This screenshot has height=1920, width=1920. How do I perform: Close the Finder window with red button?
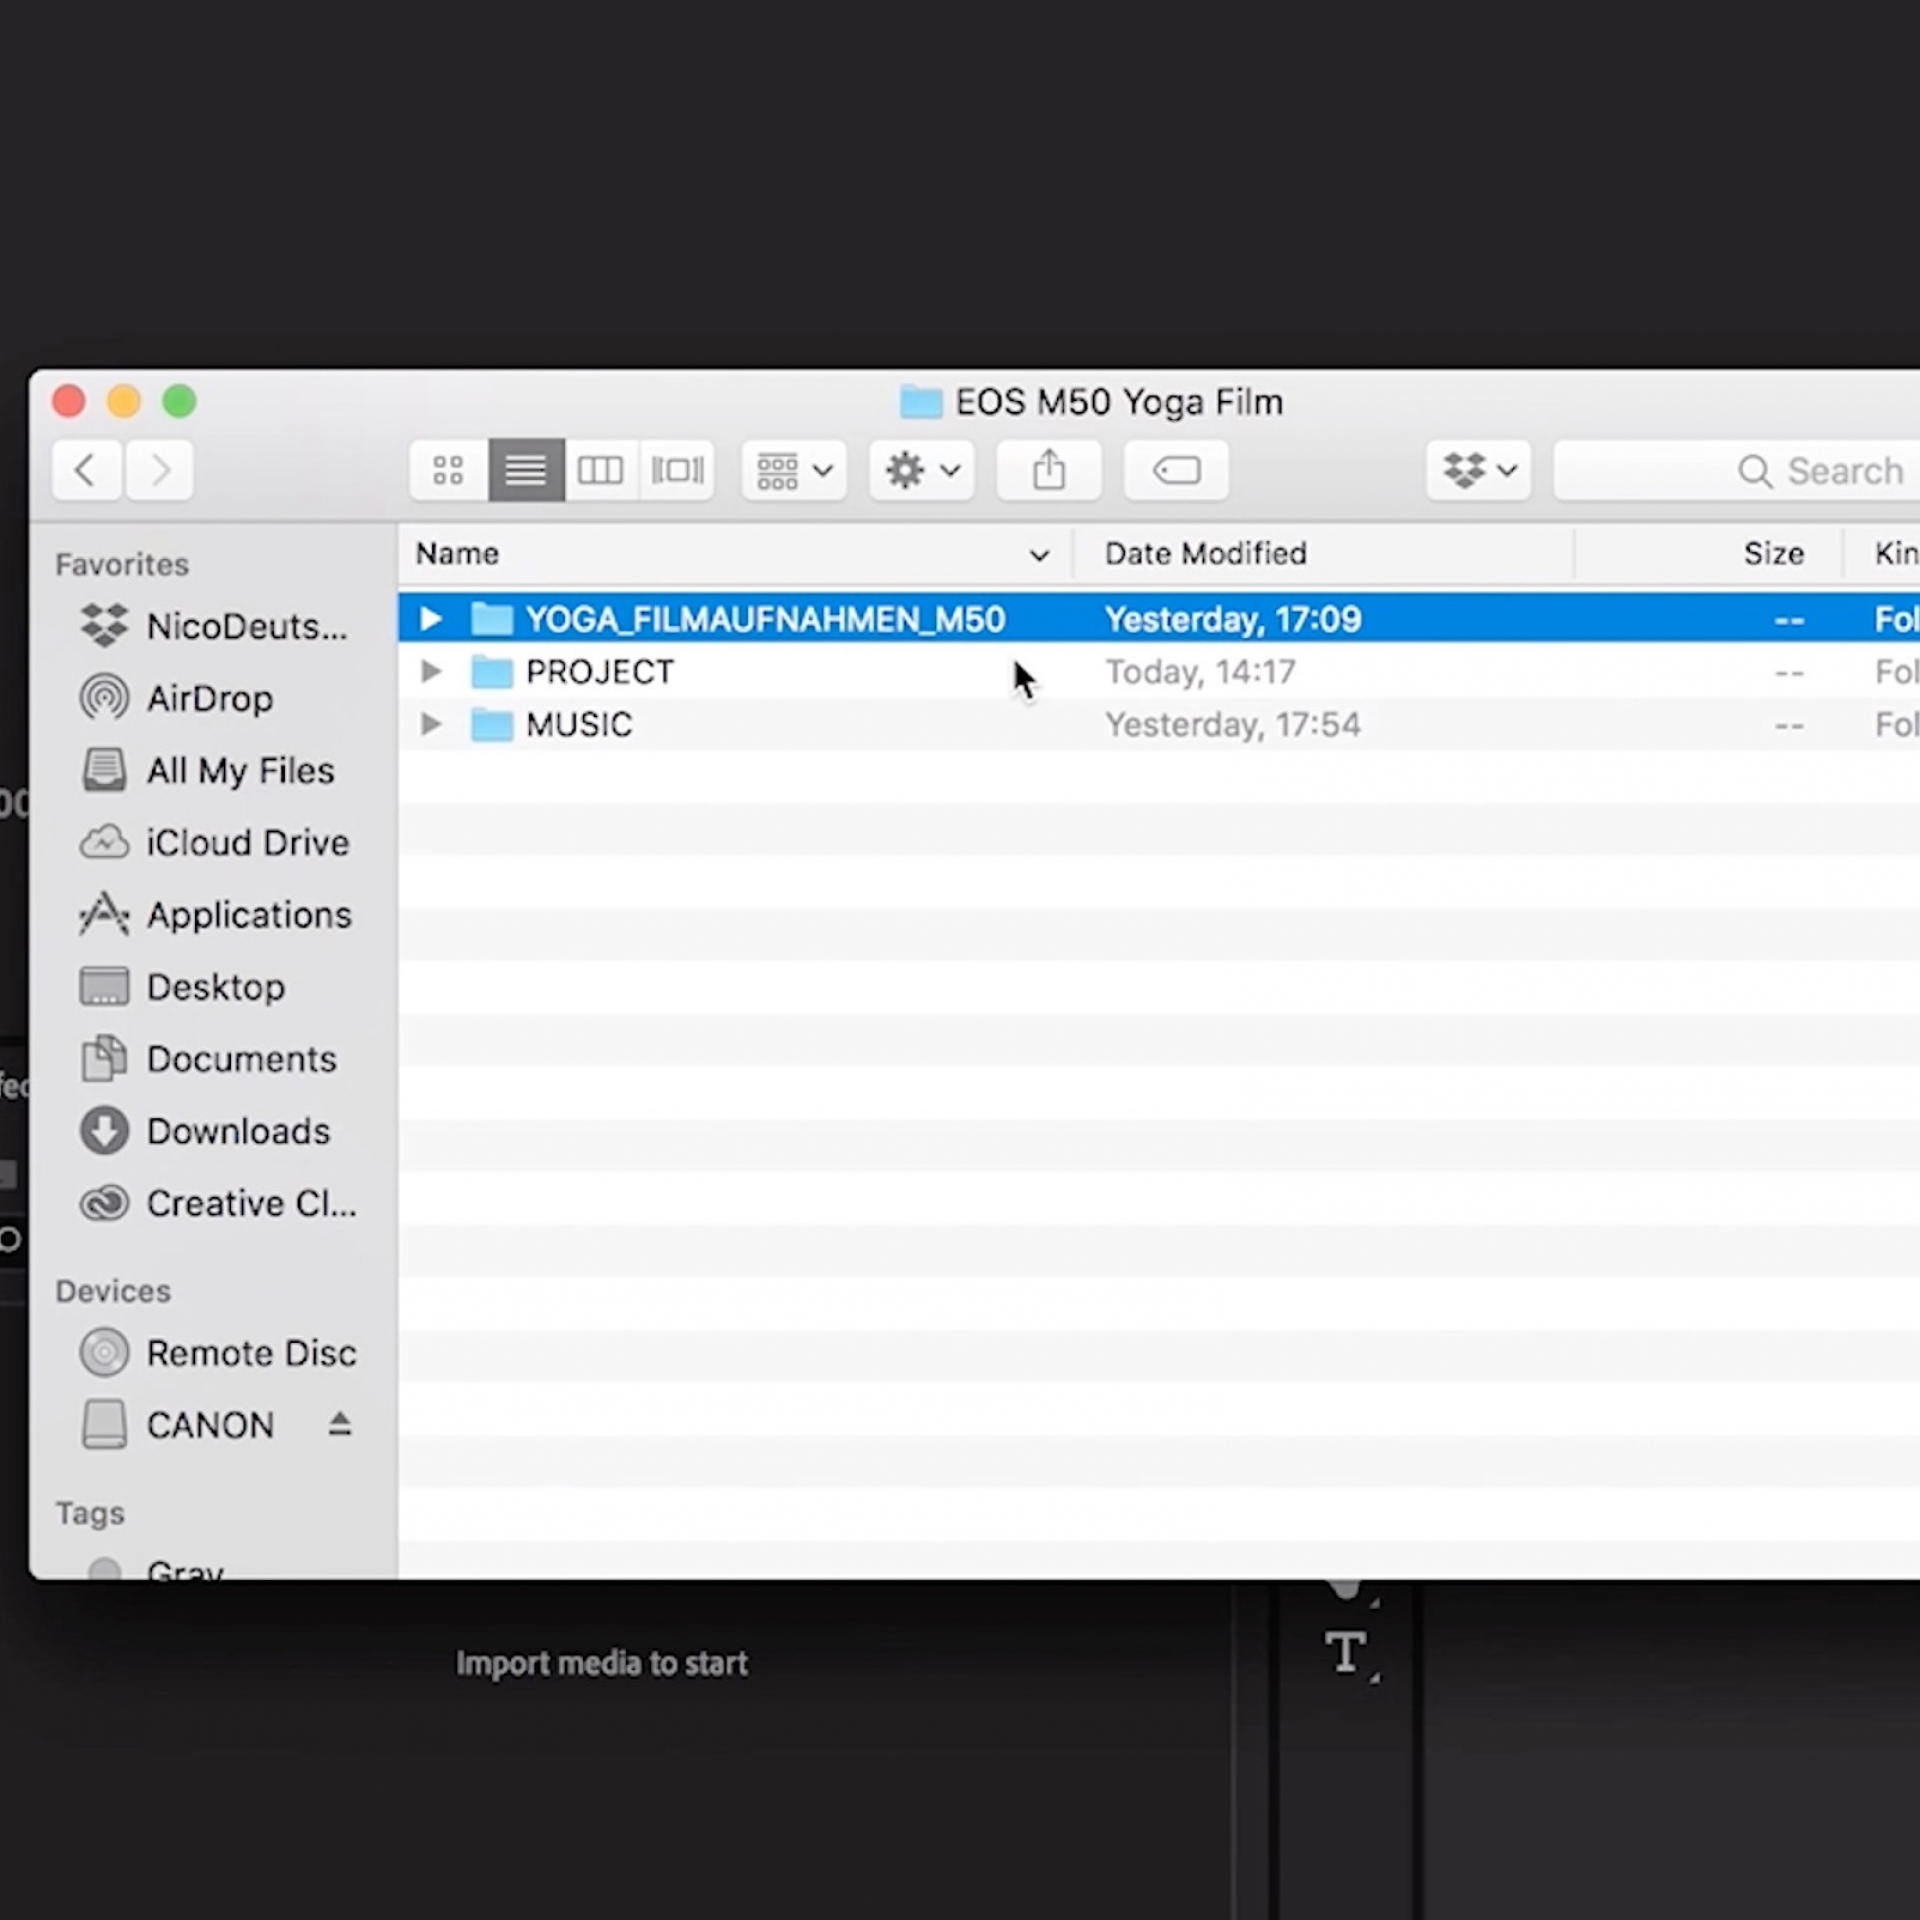[x=68, y=401]
